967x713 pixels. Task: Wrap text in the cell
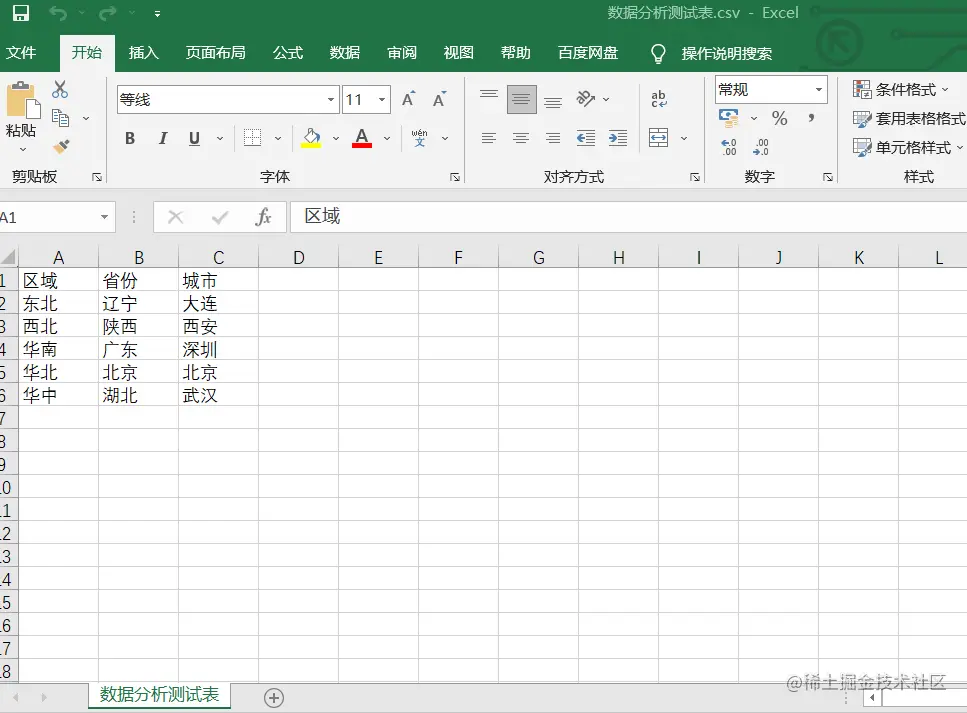(x=659, y=99)
